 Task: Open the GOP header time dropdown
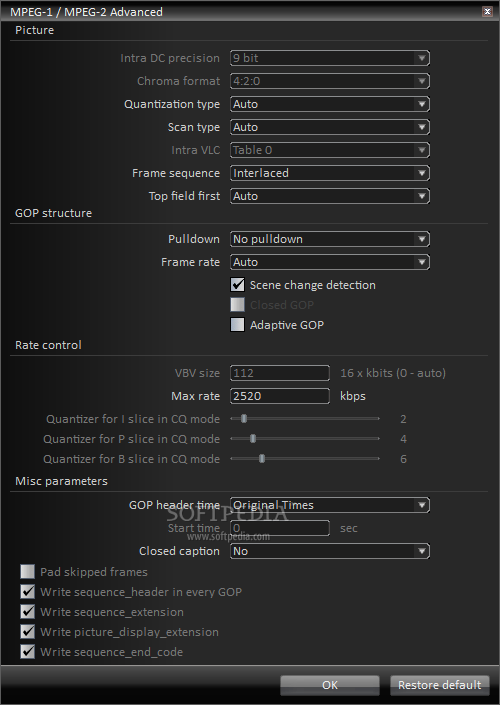coord(330,505)
